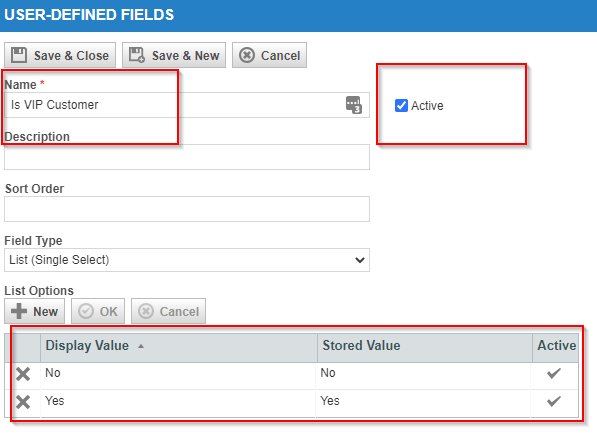Toggle Active checkmark for the No option

click(554, 373)
